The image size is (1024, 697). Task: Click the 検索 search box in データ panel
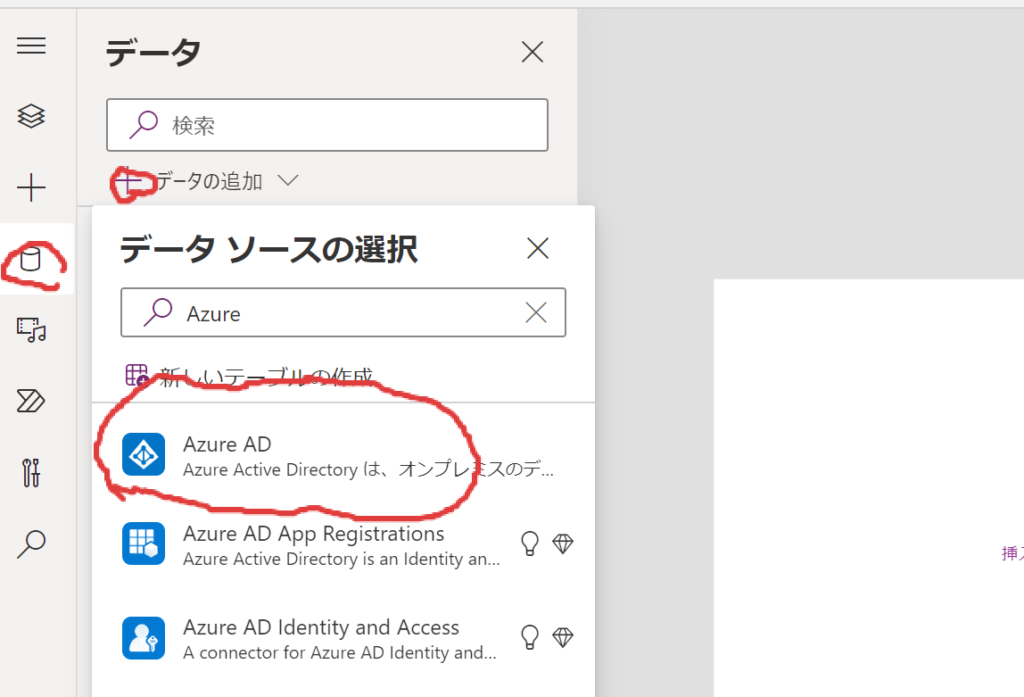[x=327, y=125]
